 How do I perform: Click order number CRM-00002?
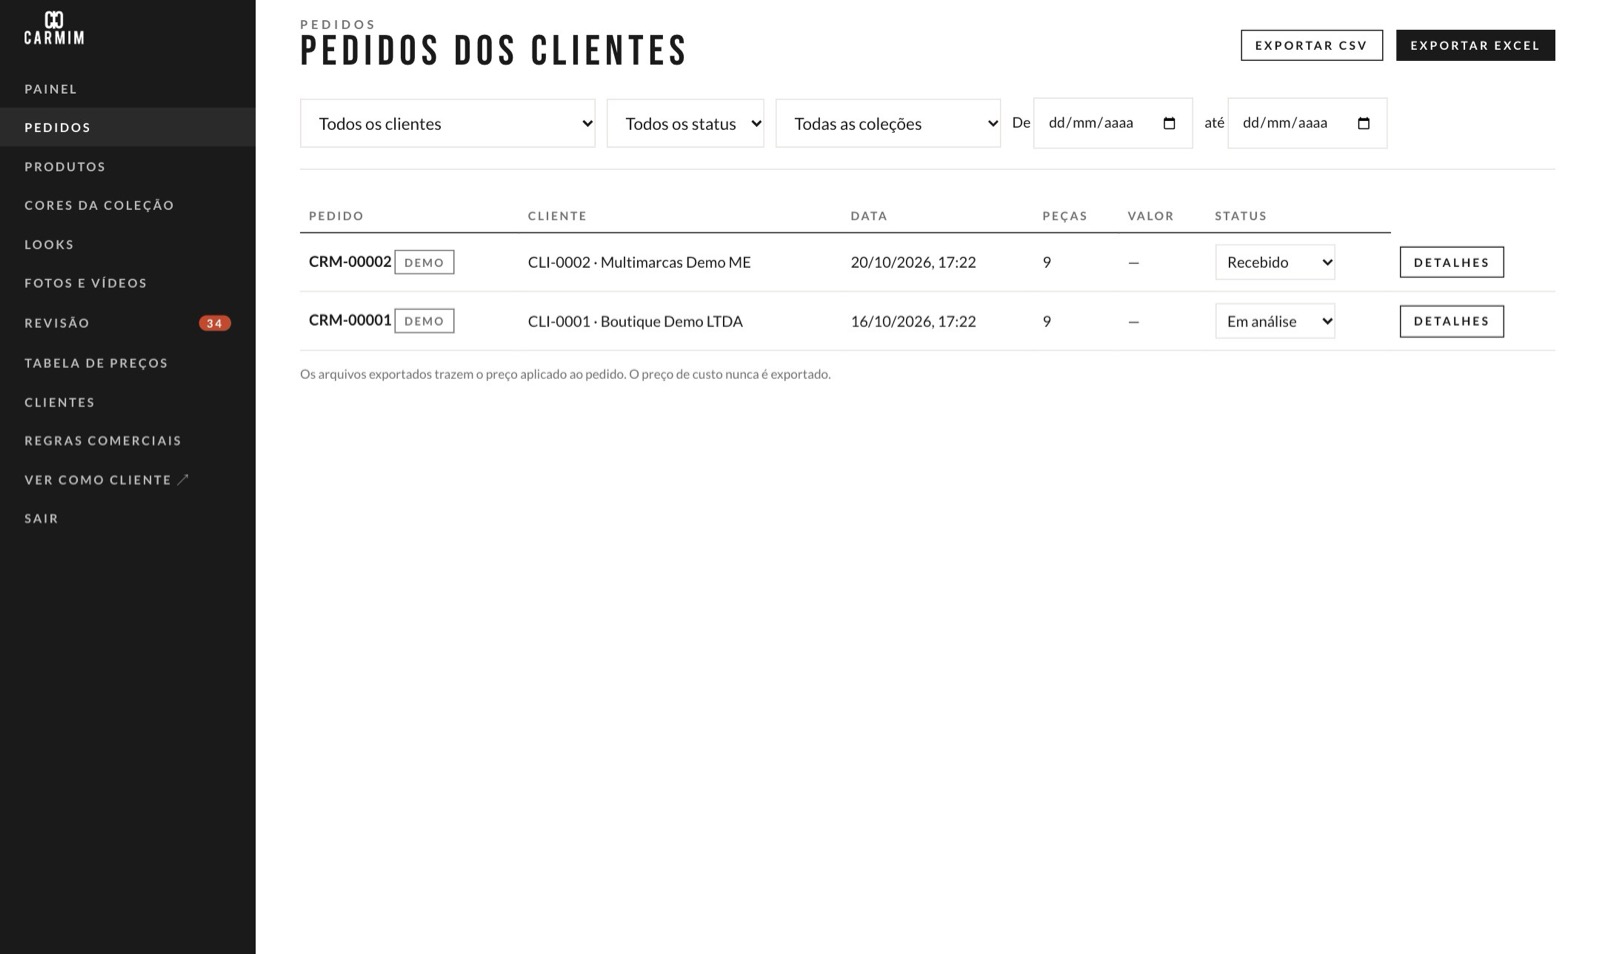350,262
